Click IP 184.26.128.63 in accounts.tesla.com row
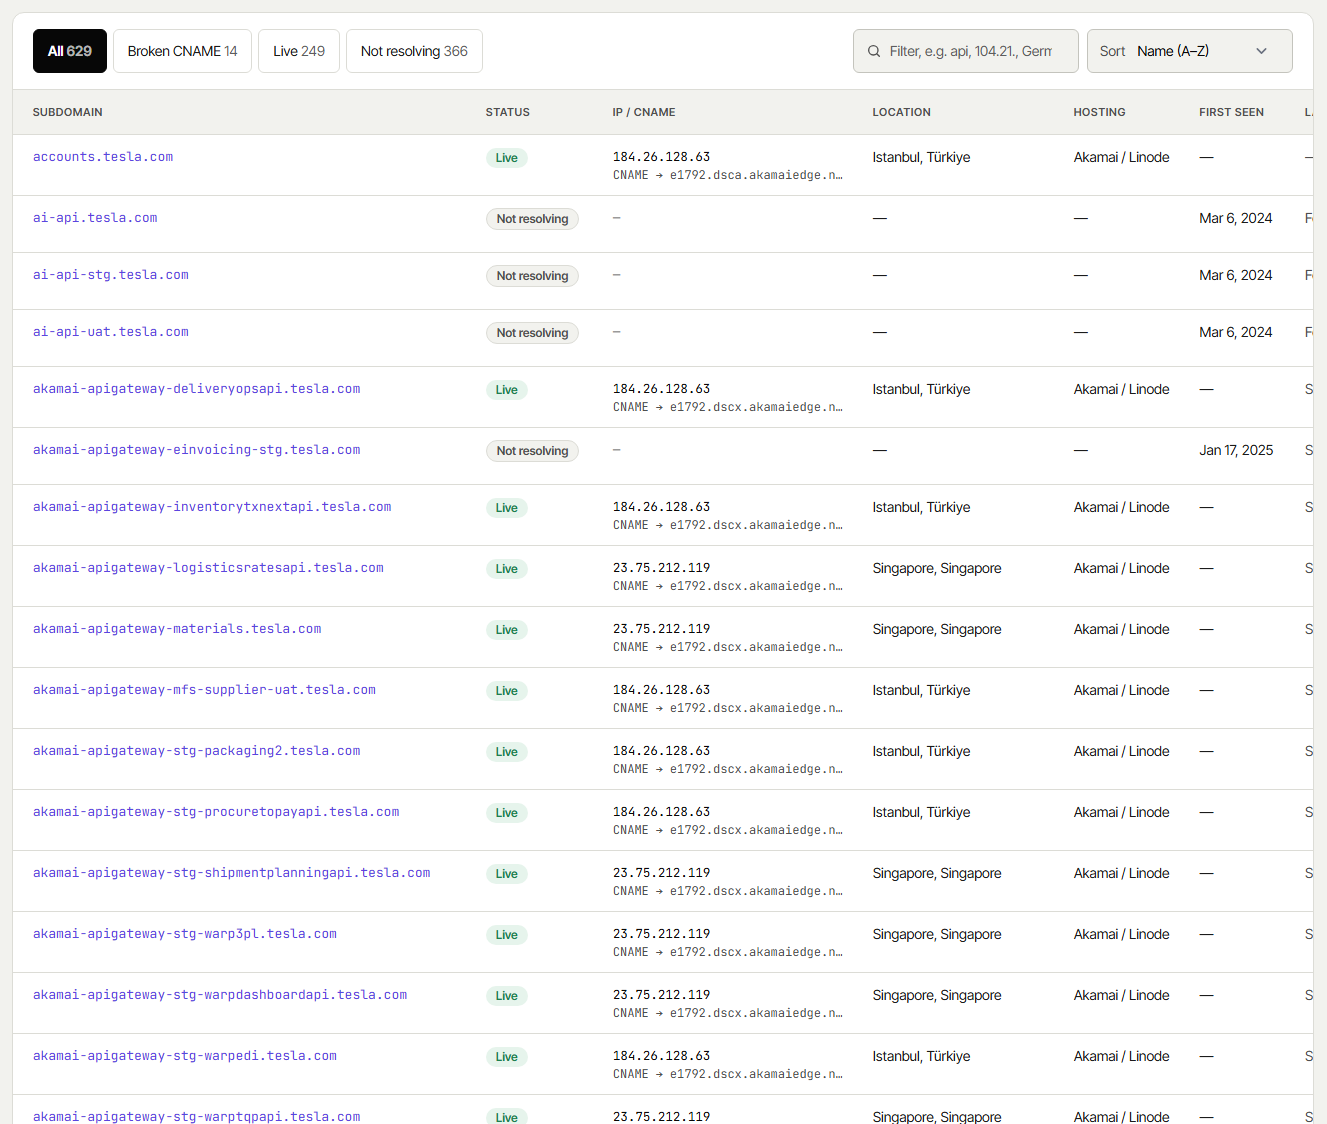 tap(661, 157)
